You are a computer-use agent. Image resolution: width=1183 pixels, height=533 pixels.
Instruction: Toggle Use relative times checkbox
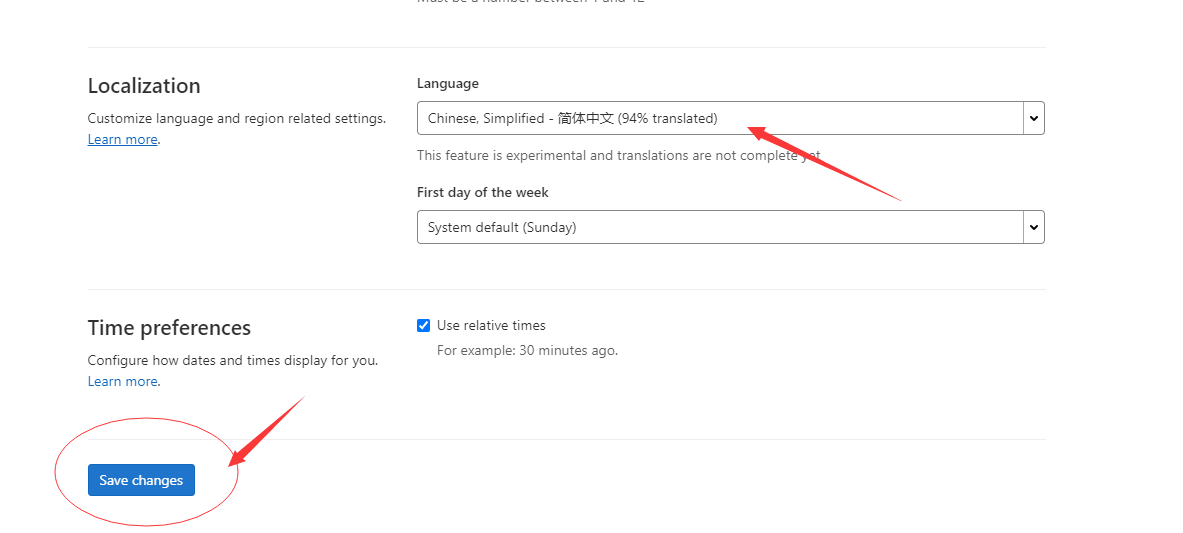click(x=423, y=325)
